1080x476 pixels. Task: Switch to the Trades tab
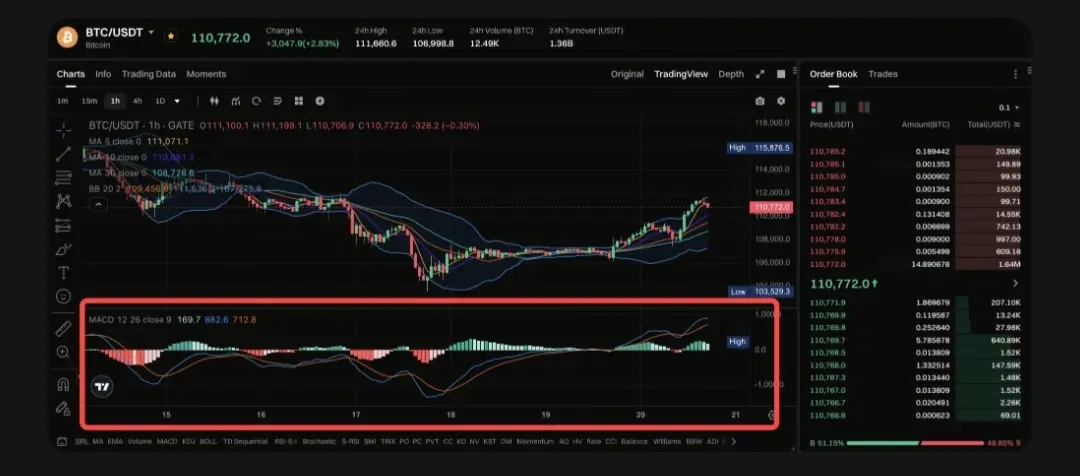pyautogui.click(x=883, y=74)
